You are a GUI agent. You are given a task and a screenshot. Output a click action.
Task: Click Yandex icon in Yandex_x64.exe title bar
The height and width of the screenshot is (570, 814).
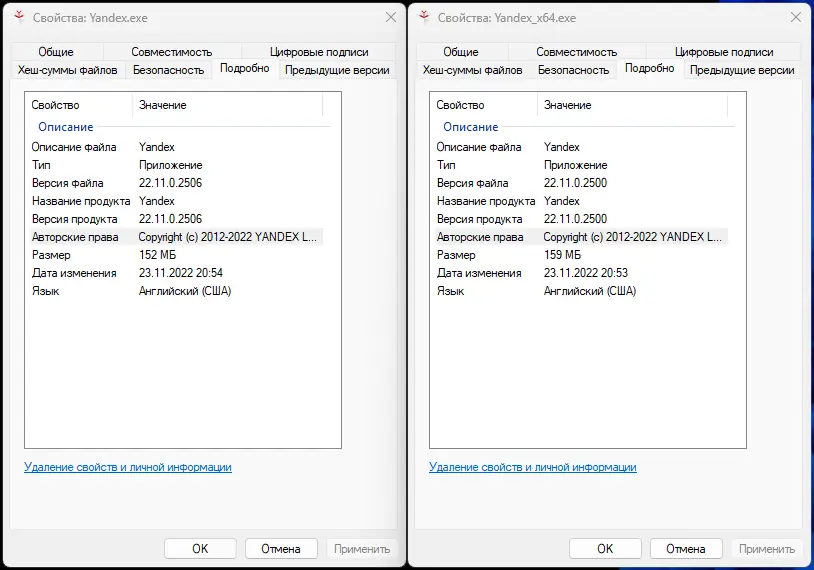coord(424,17)
